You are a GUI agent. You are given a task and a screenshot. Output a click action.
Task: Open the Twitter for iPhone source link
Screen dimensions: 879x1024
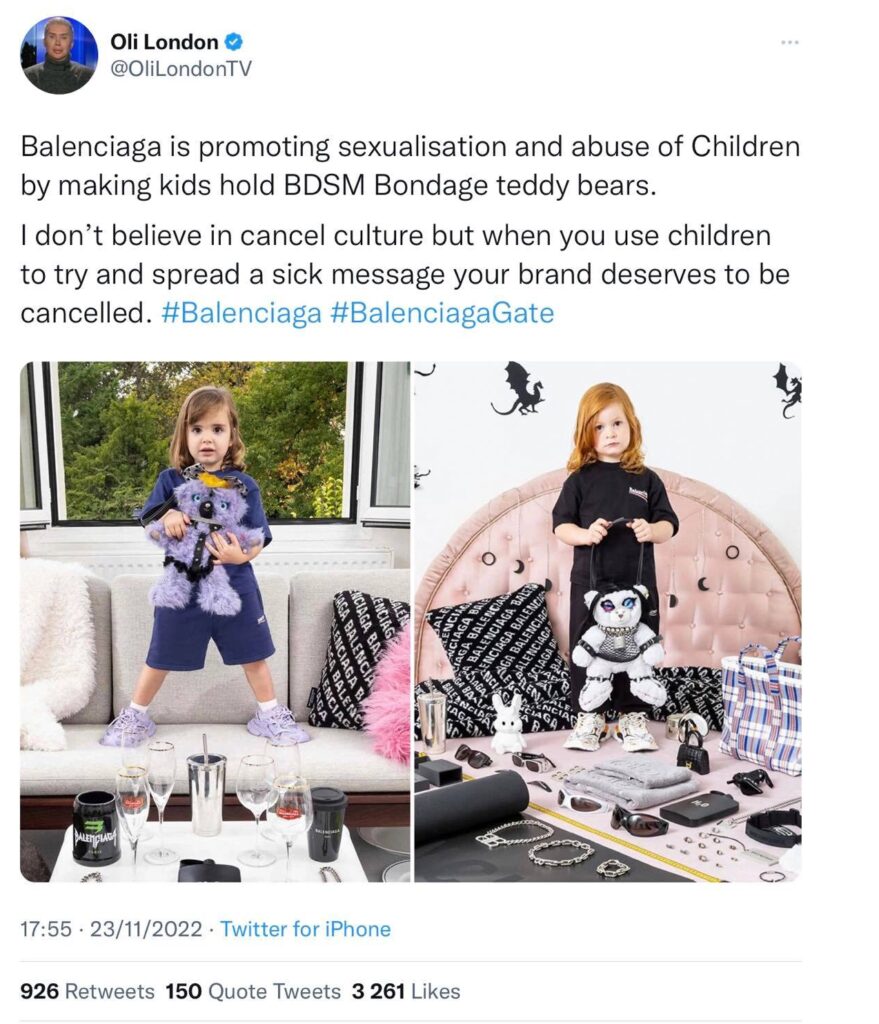306,929
